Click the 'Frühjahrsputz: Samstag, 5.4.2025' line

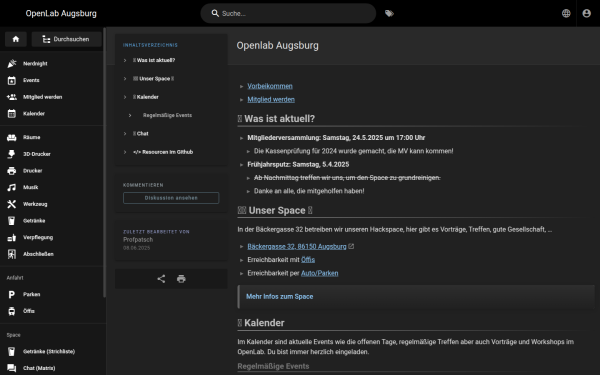(x=298, y=165)
